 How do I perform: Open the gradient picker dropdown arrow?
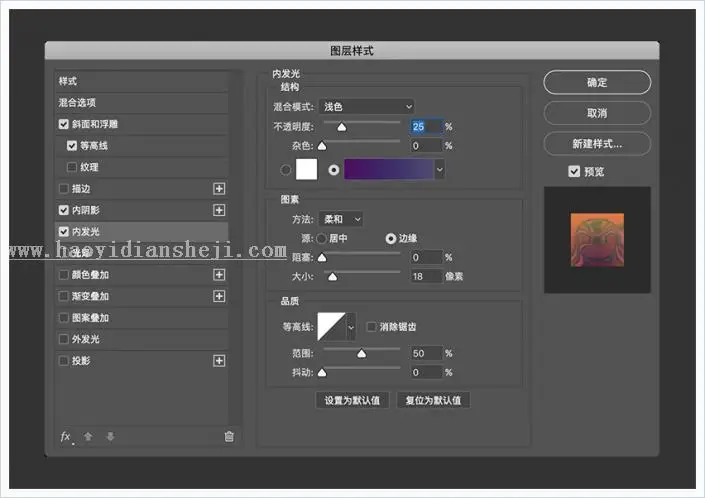(x=440, y=169)
